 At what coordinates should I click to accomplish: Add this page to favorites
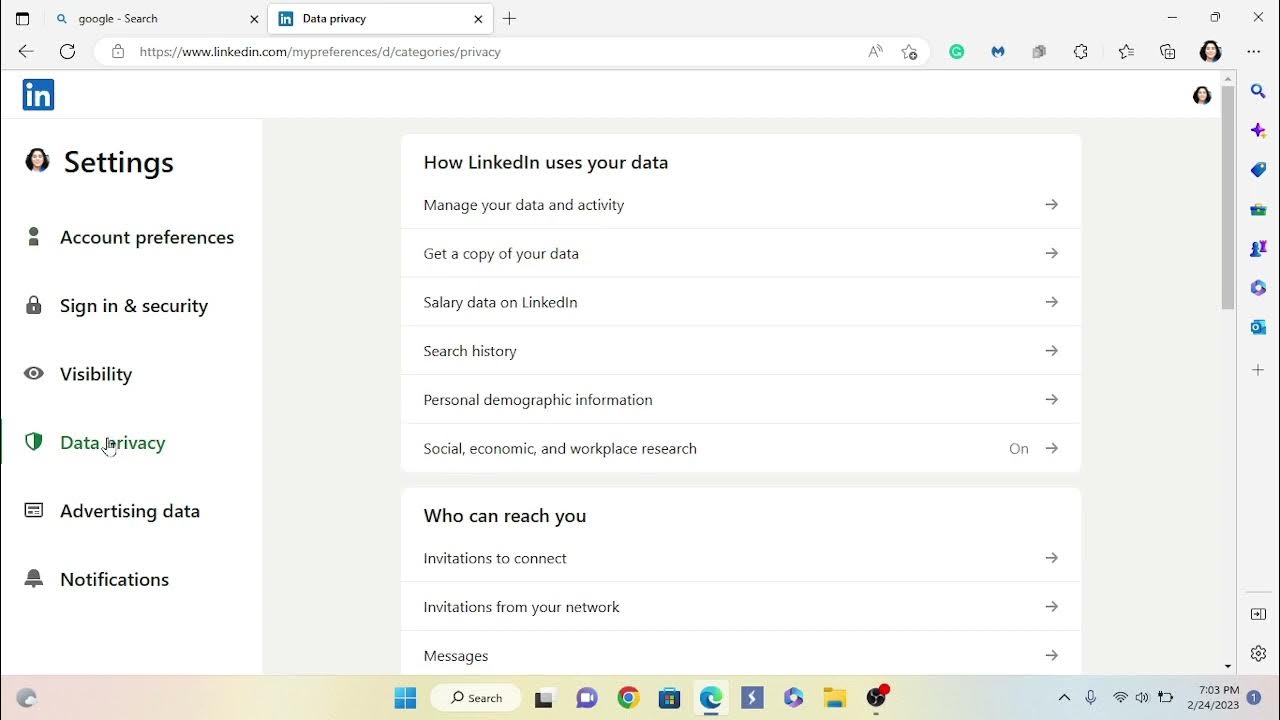(909, 52)
